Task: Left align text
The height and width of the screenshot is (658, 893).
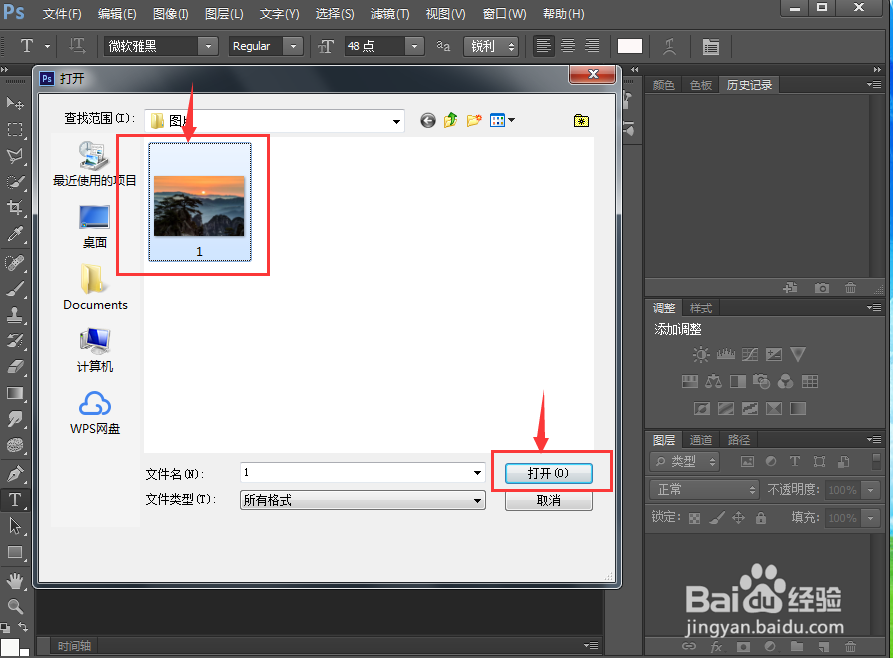Action: (x=543, y=46)
